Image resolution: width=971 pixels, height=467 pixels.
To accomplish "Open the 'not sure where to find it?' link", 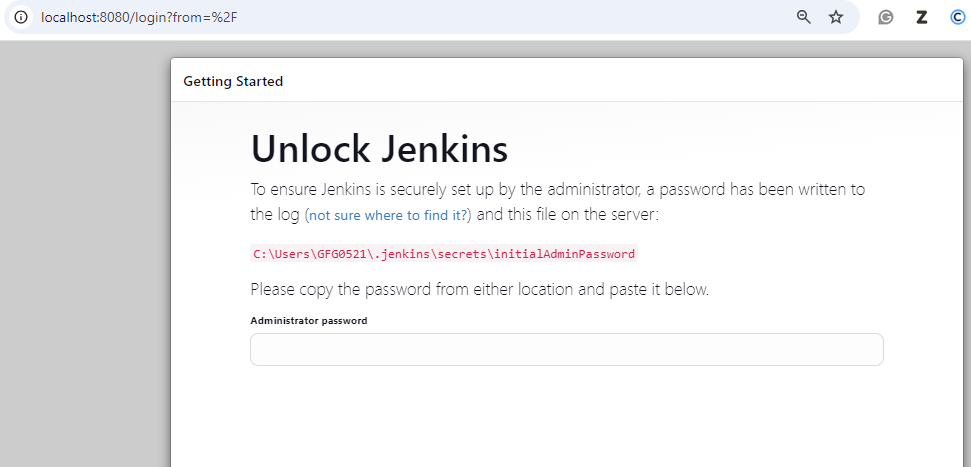I will pyautogui.click(x=388, y=215).
